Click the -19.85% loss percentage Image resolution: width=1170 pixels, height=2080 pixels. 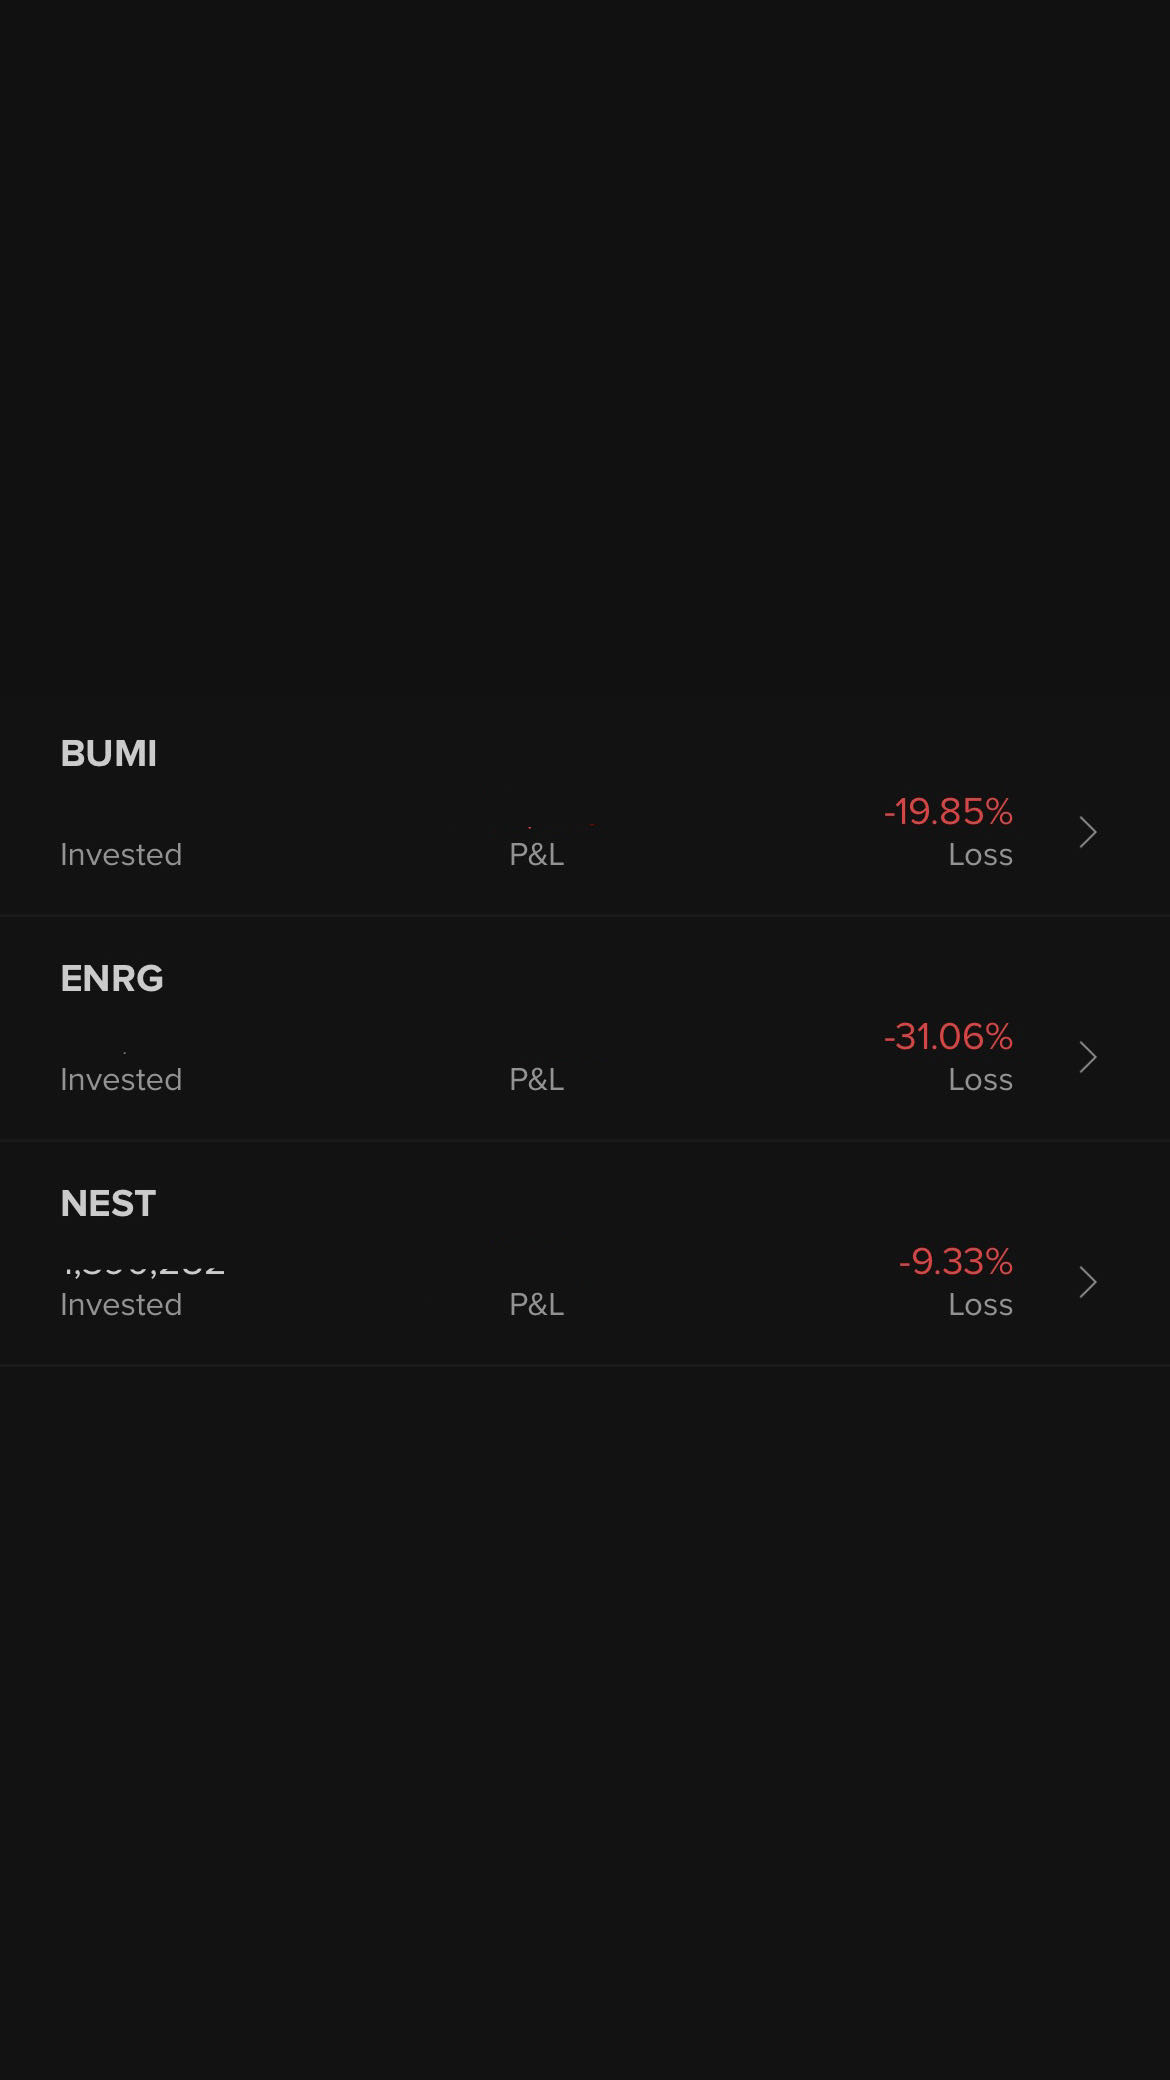pos(948,812)
